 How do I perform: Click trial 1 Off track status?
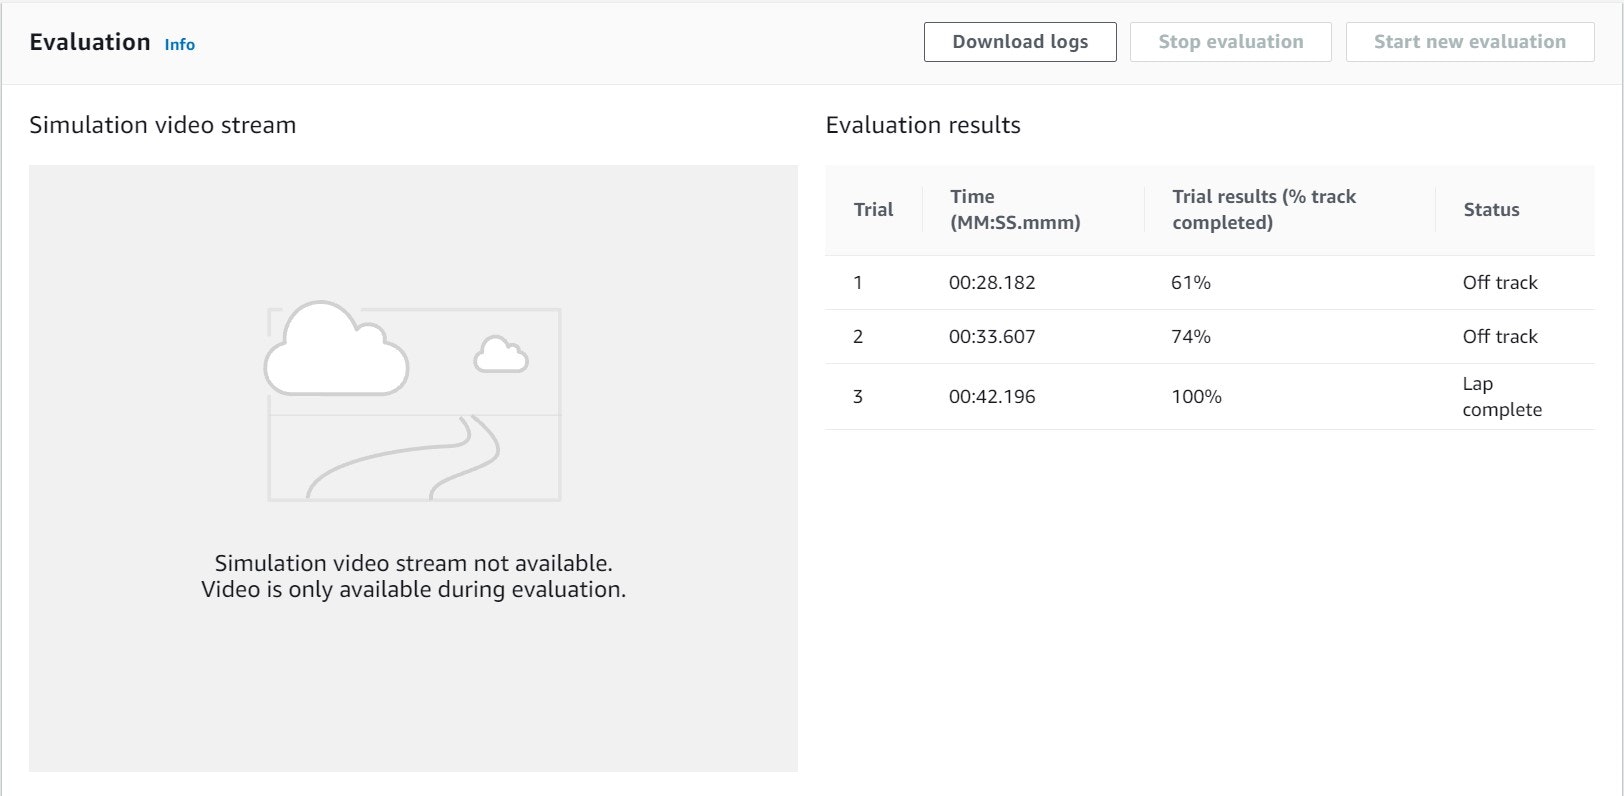click(1500, 283)
